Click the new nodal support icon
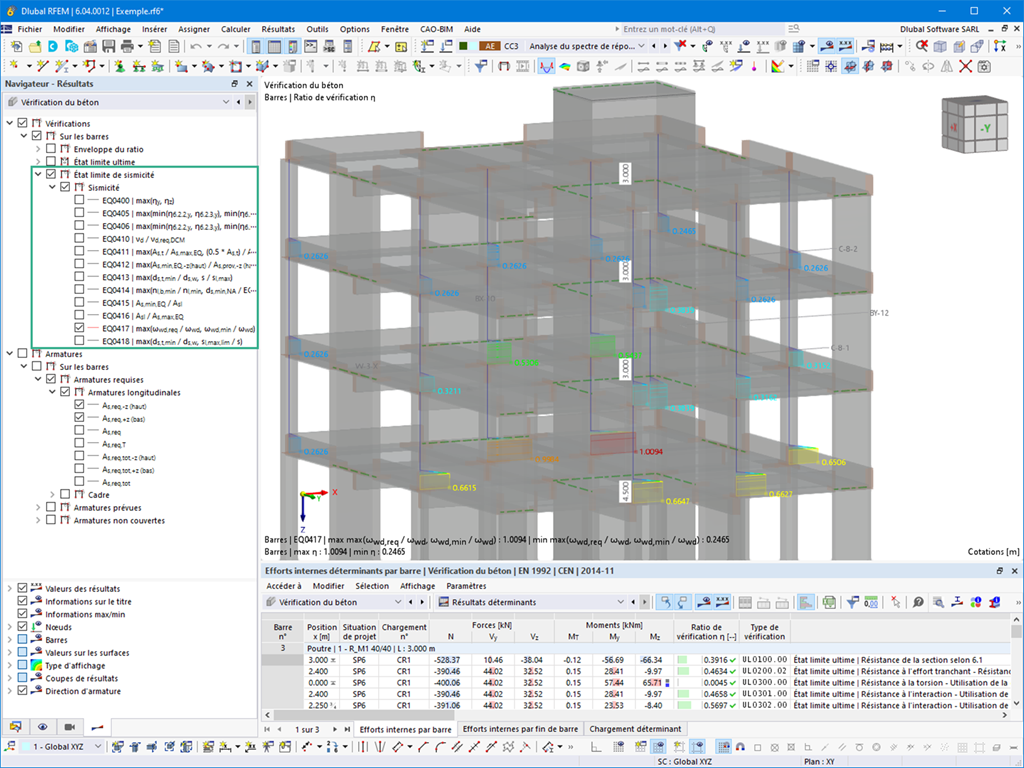 (x=120, y=66)
